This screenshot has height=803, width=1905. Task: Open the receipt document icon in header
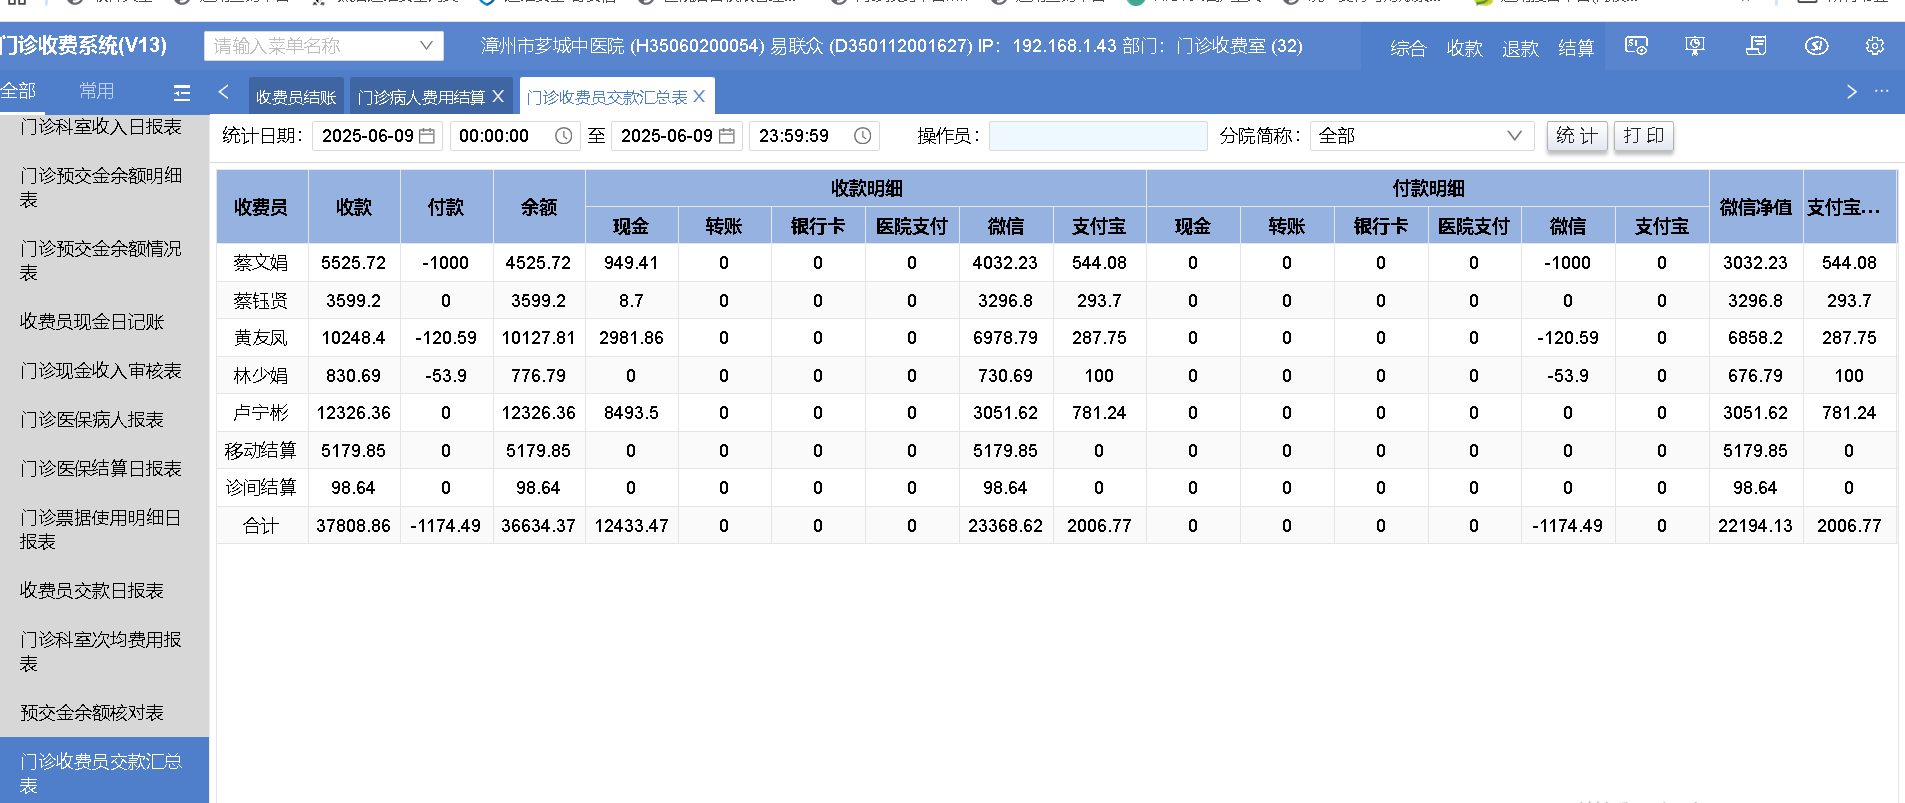pos(1756,46)
